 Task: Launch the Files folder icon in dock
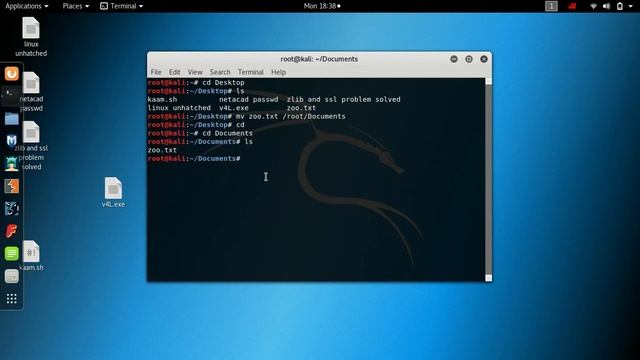[x=11, y=118]
